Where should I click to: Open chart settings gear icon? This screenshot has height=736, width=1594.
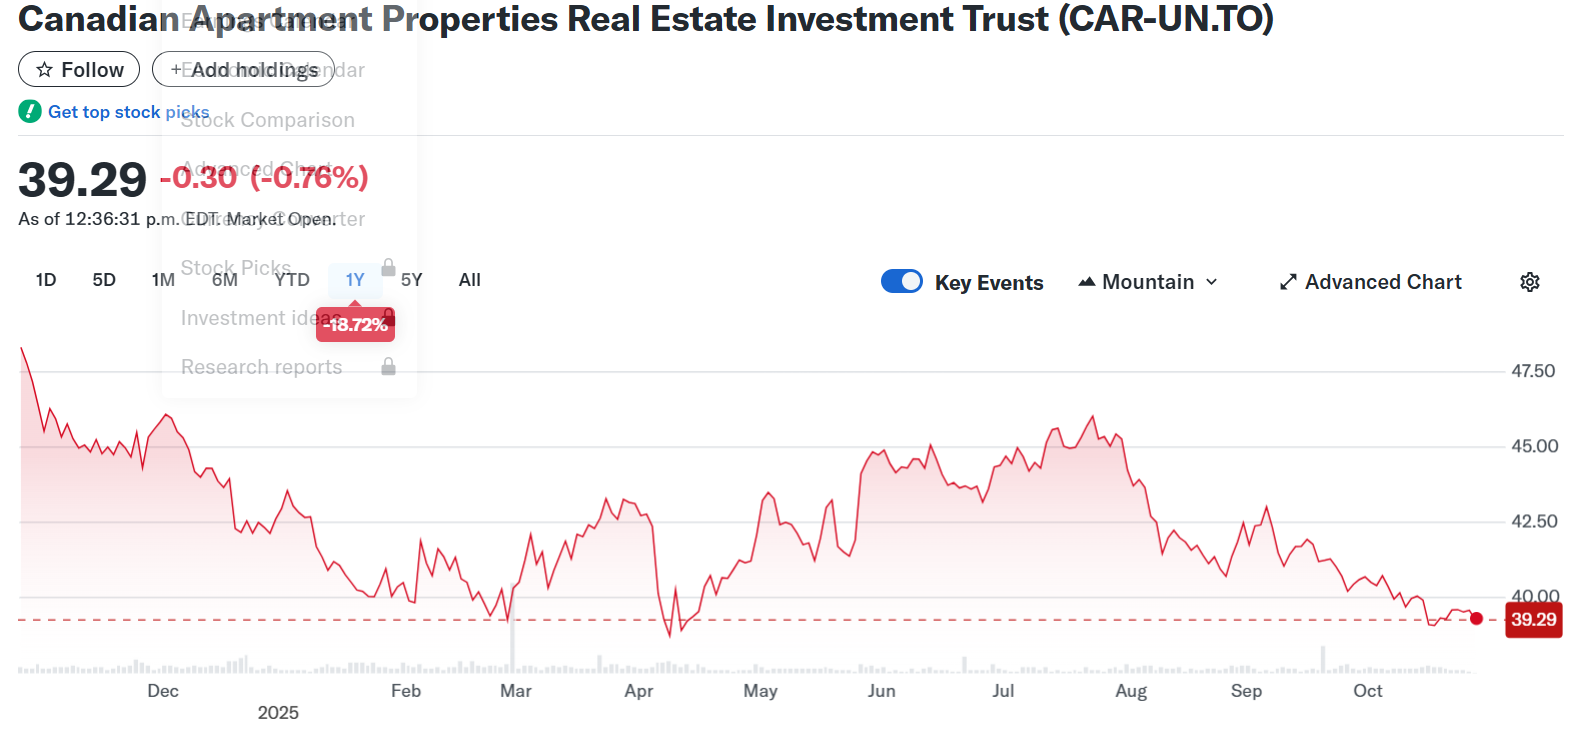[1529, 282]
